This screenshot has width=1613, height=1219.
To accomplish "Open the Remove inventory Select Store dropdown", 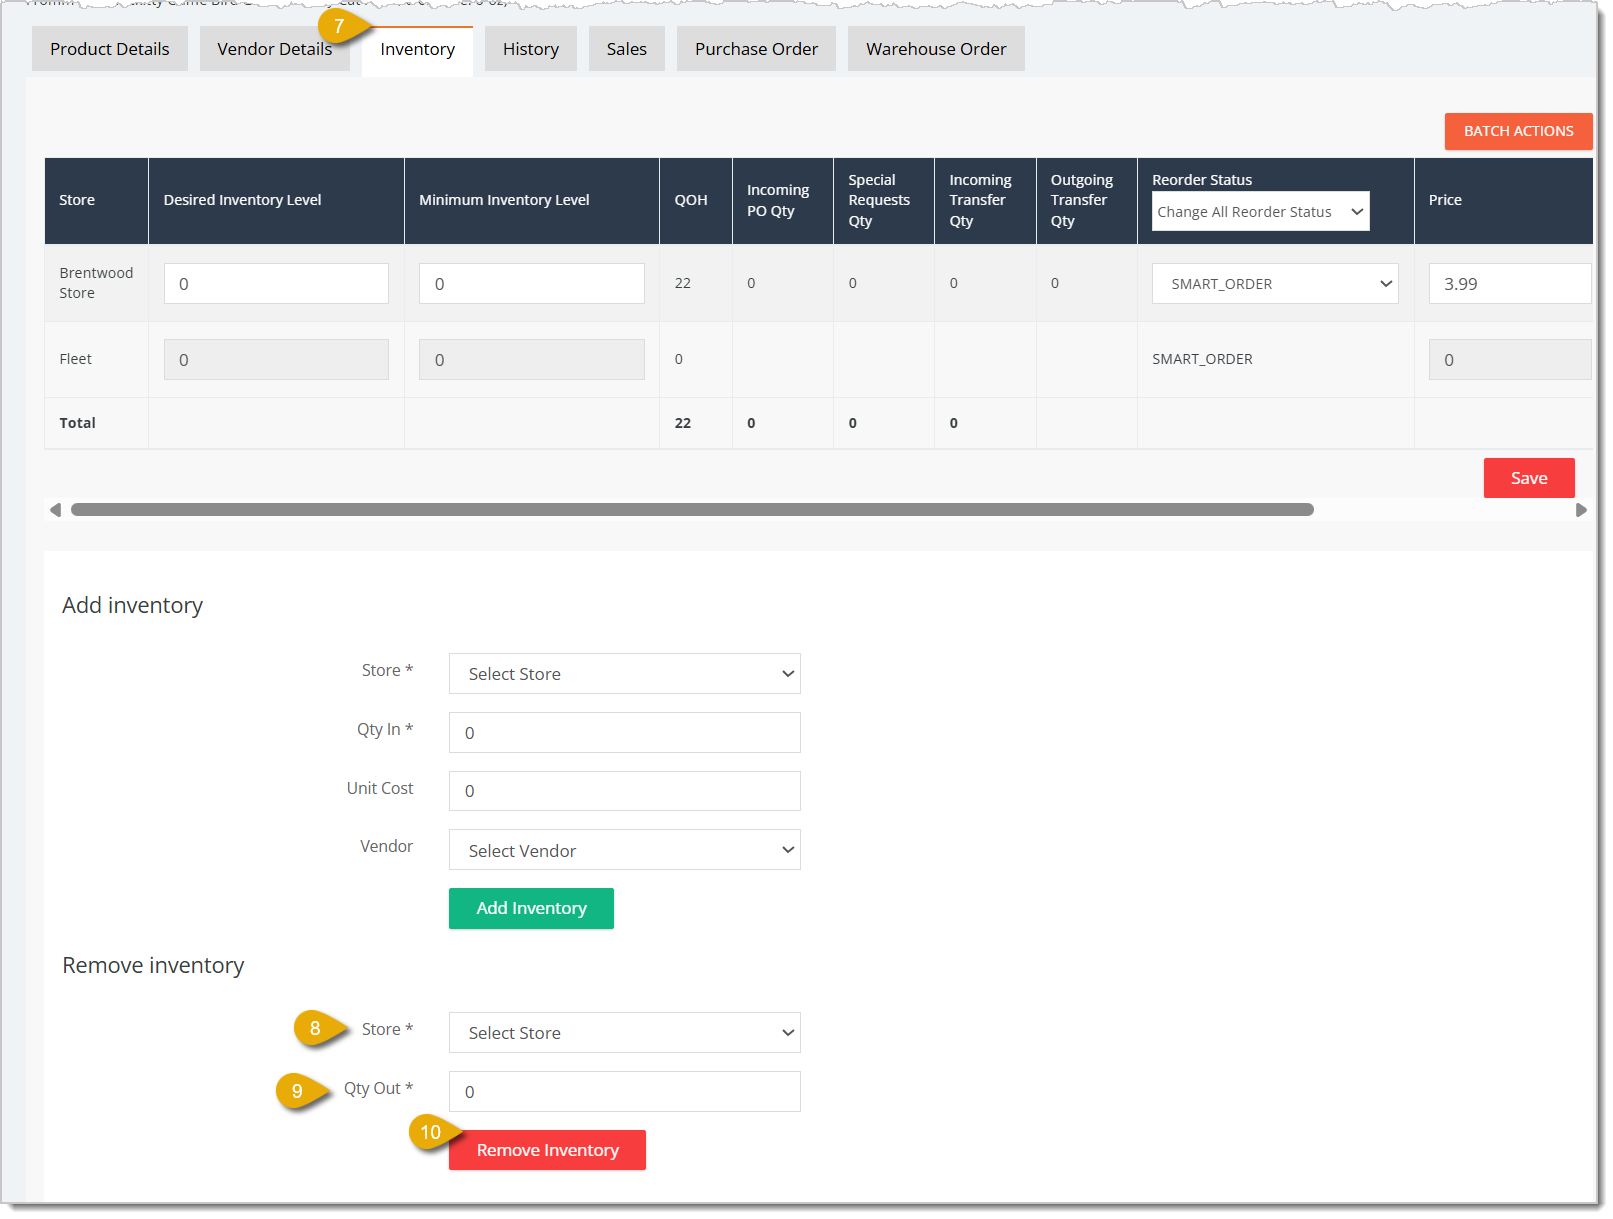I will click(x=624, y=1033).
